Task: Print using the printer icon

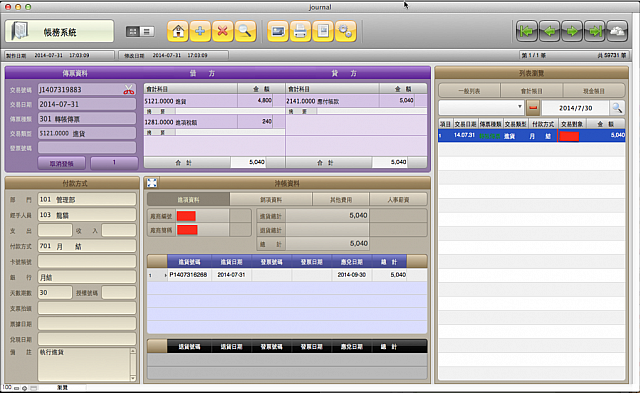Action: [300, 31]
